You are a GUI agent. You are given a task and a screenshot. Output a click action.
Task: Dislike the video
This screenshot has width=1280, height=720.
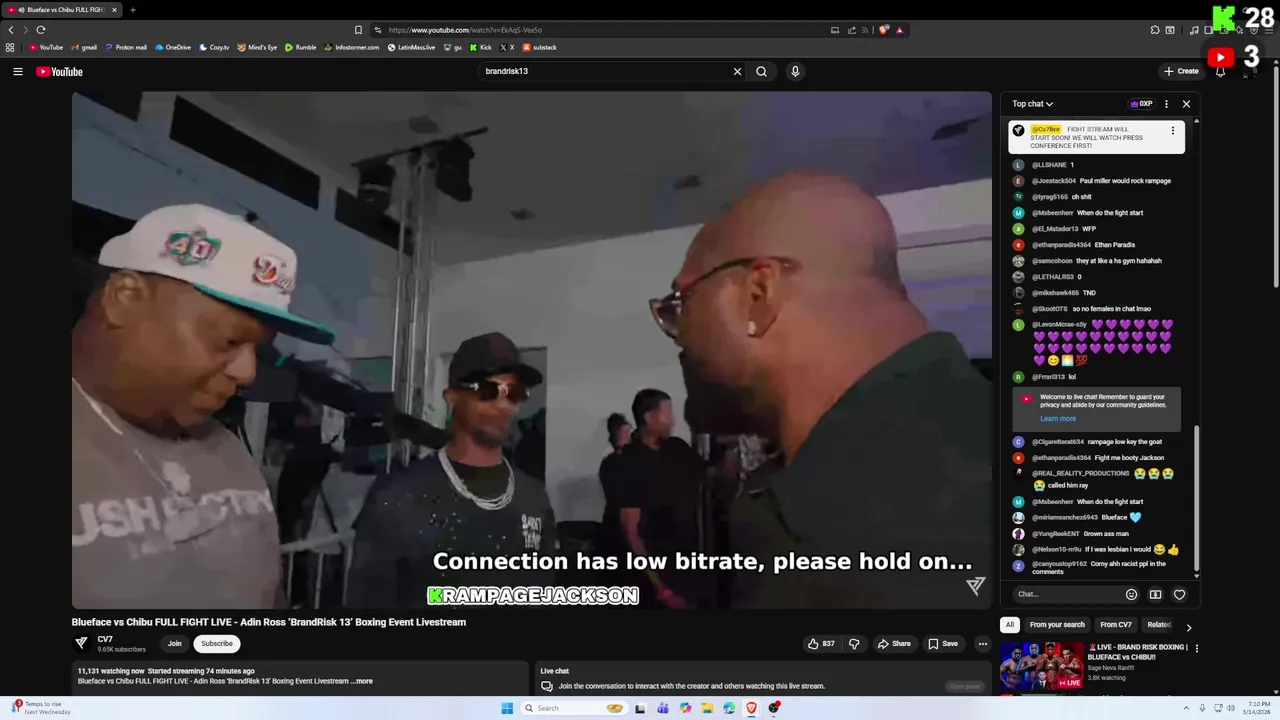coord(854,644)
